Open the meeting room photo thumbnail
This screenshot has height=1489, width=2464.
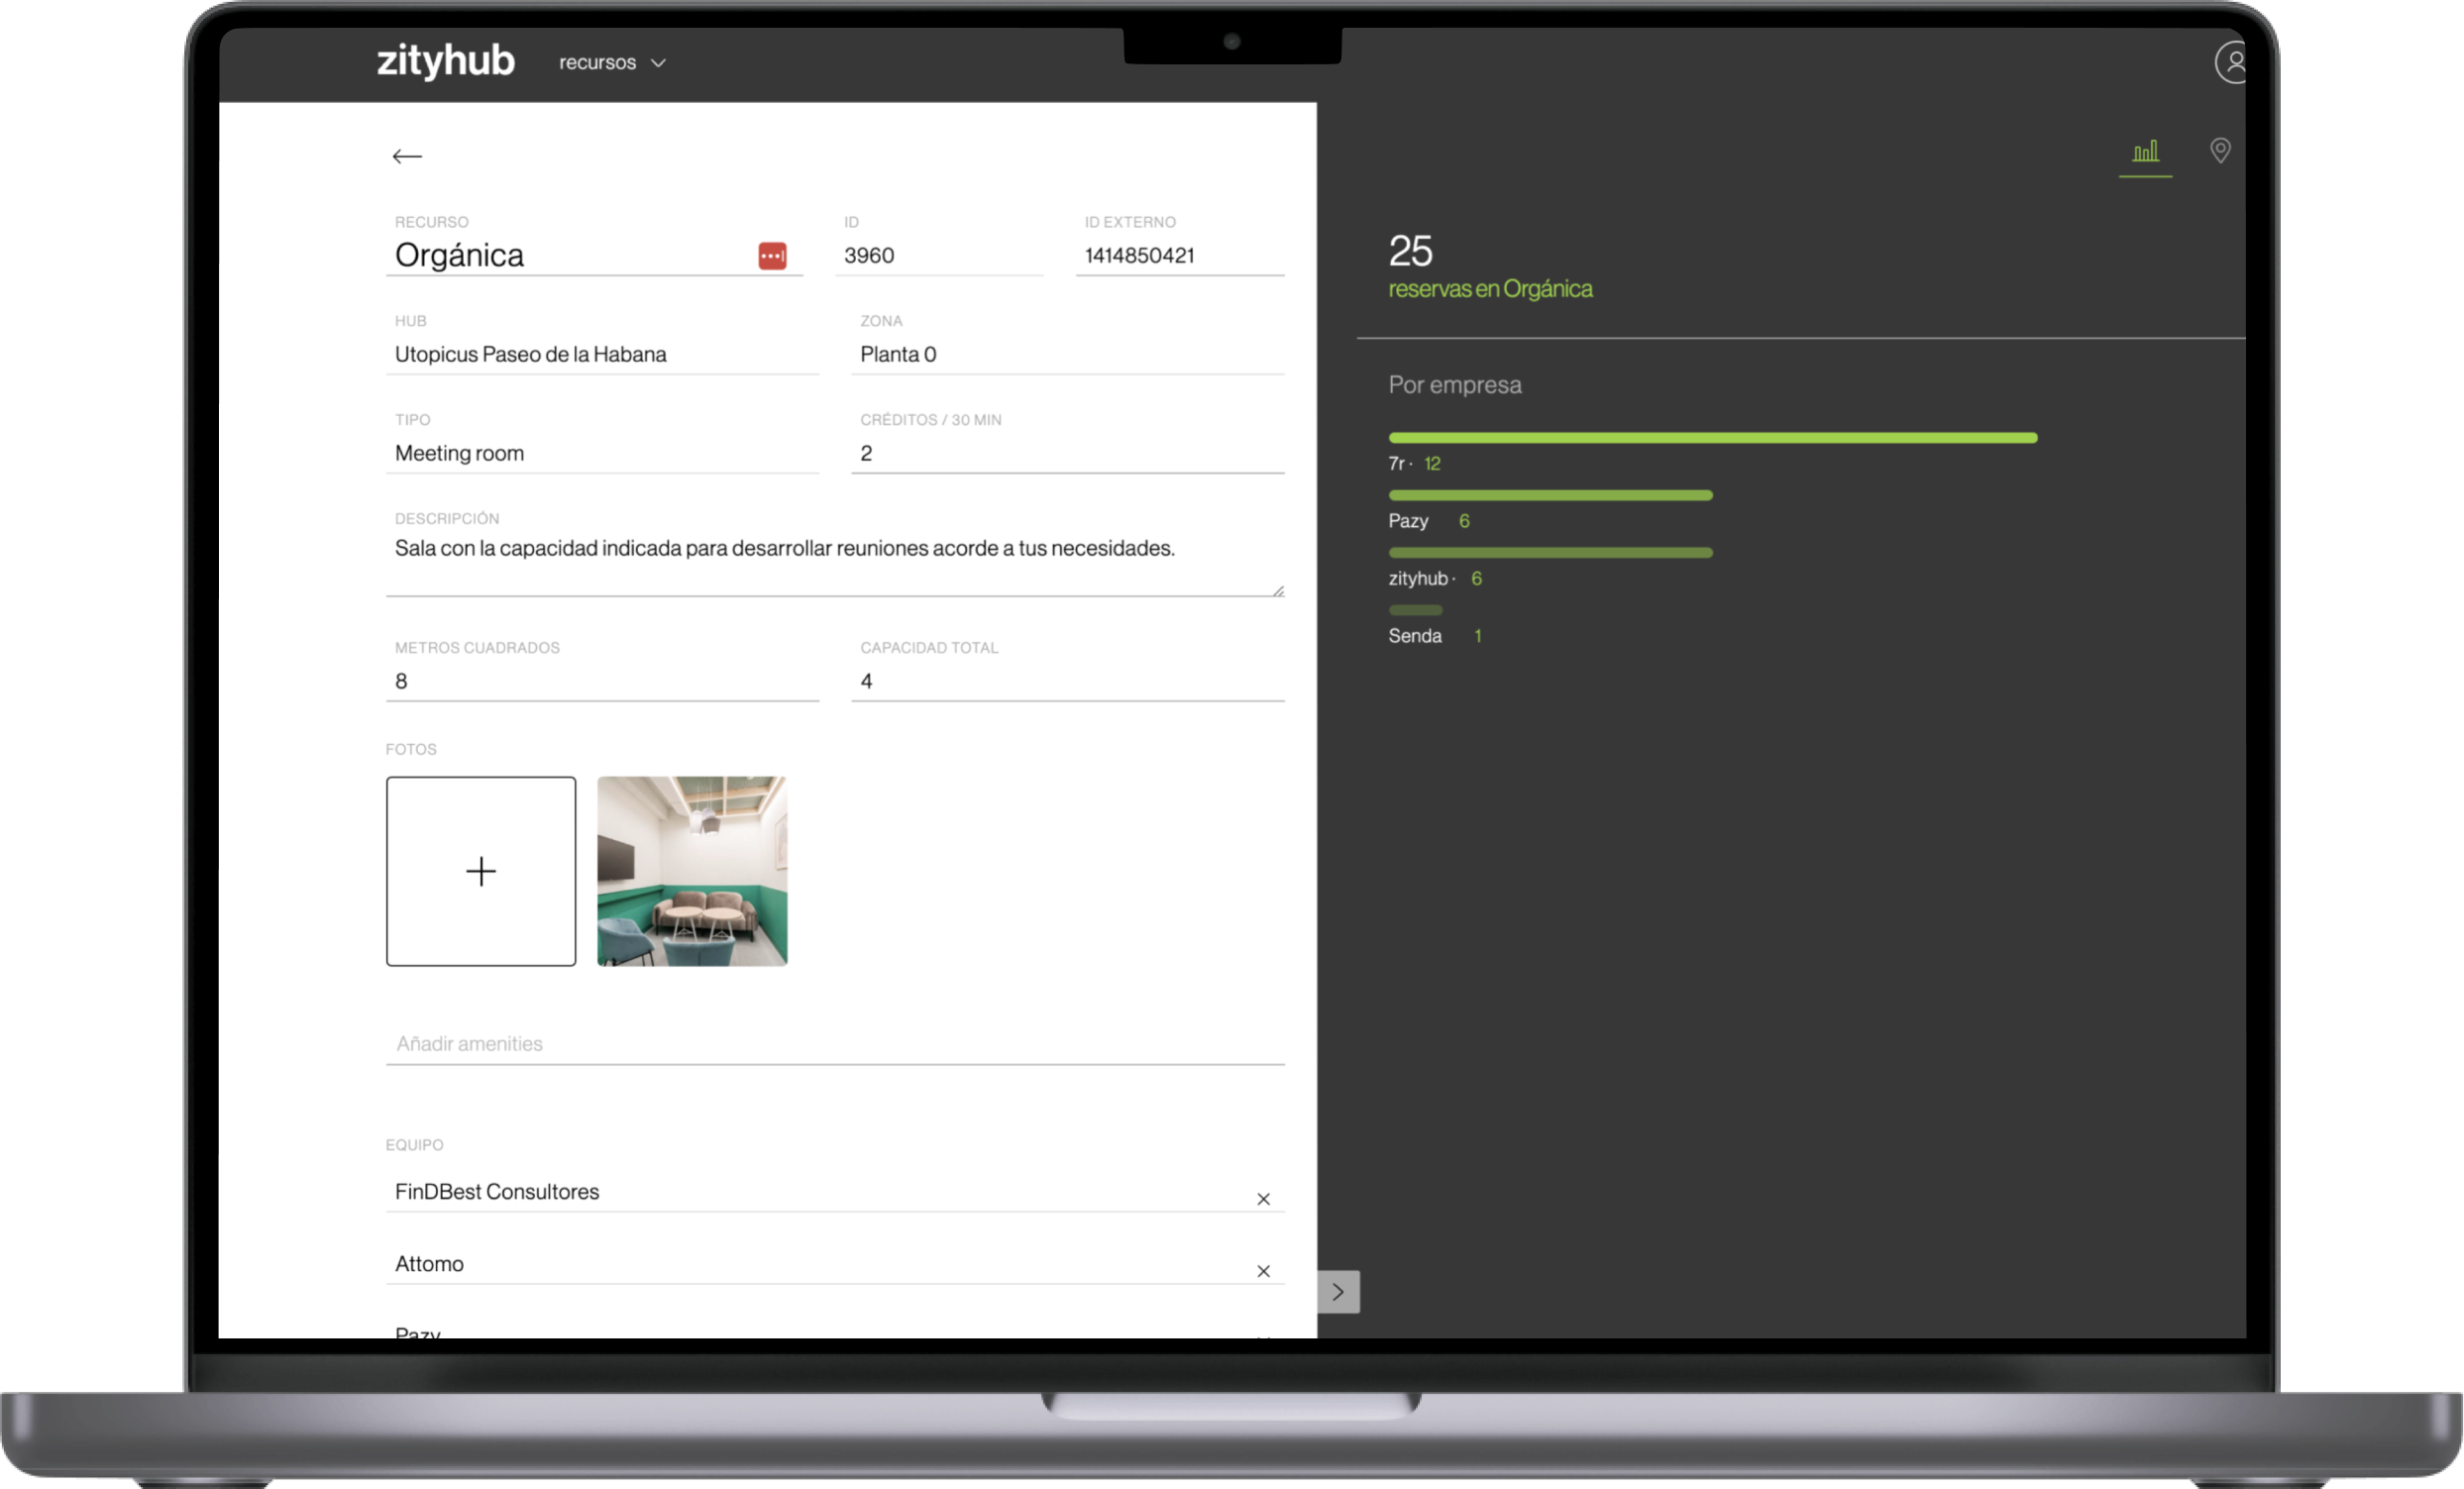point(692,871)
